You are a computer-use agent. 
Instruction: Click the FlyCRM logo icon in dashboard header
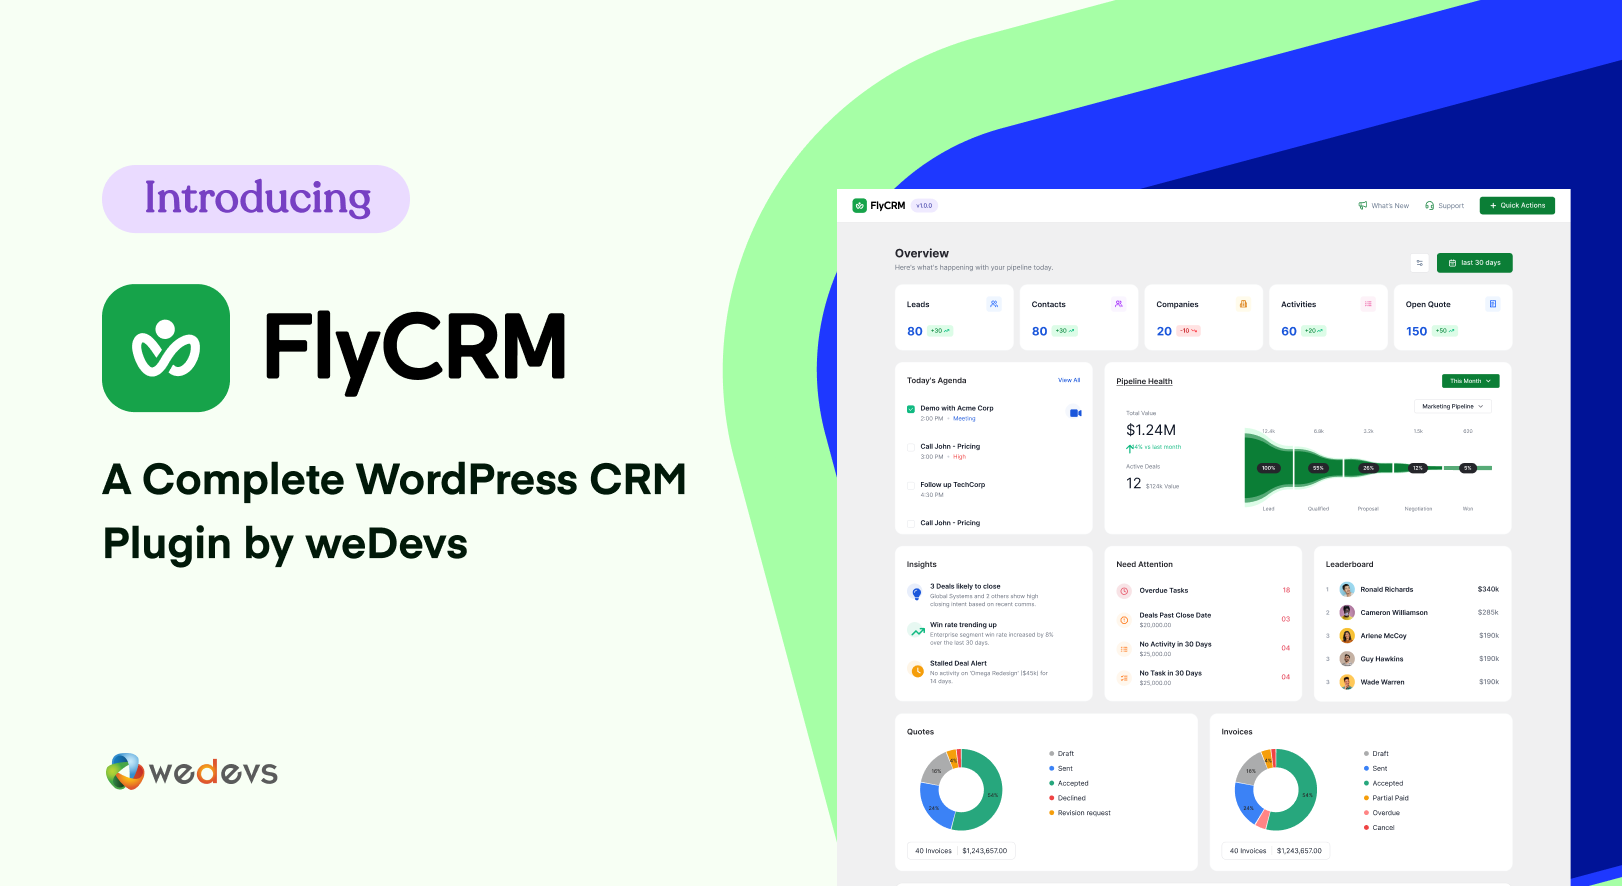tap(859, 206)
